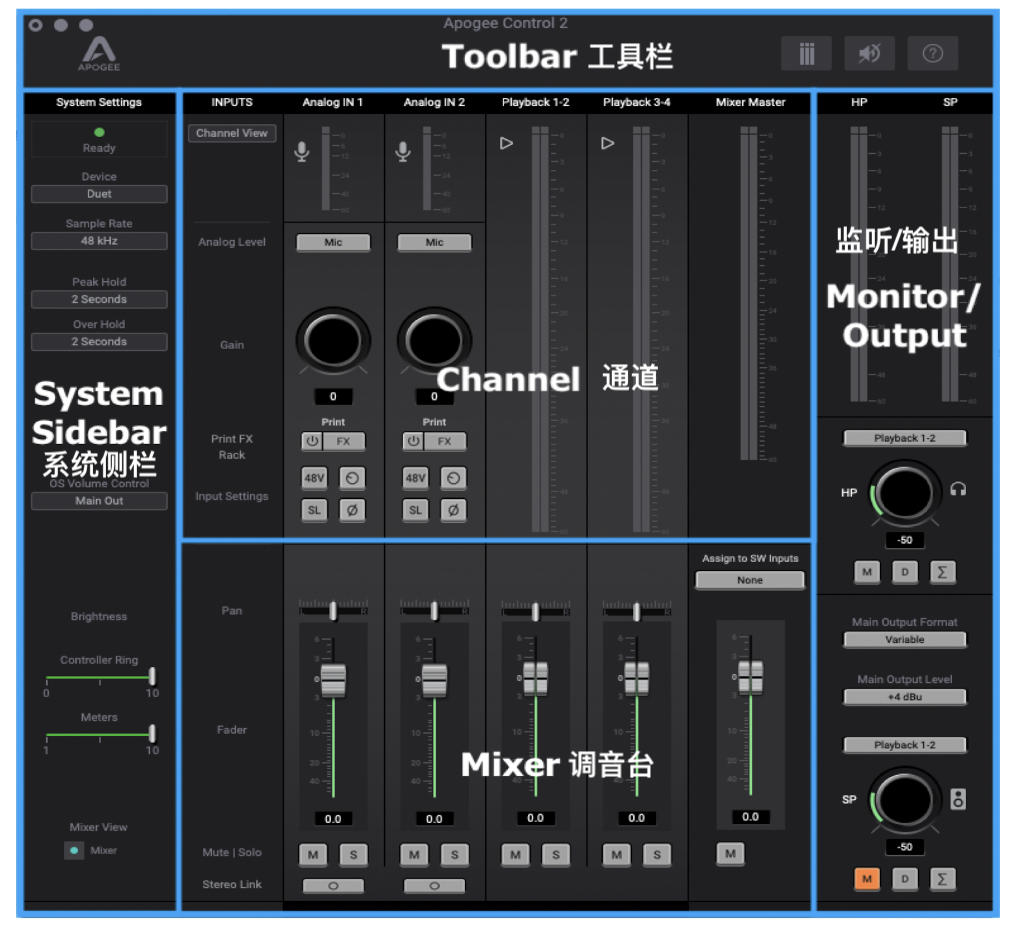Click the microphone icon on Analog IN 1

point(301,151)
